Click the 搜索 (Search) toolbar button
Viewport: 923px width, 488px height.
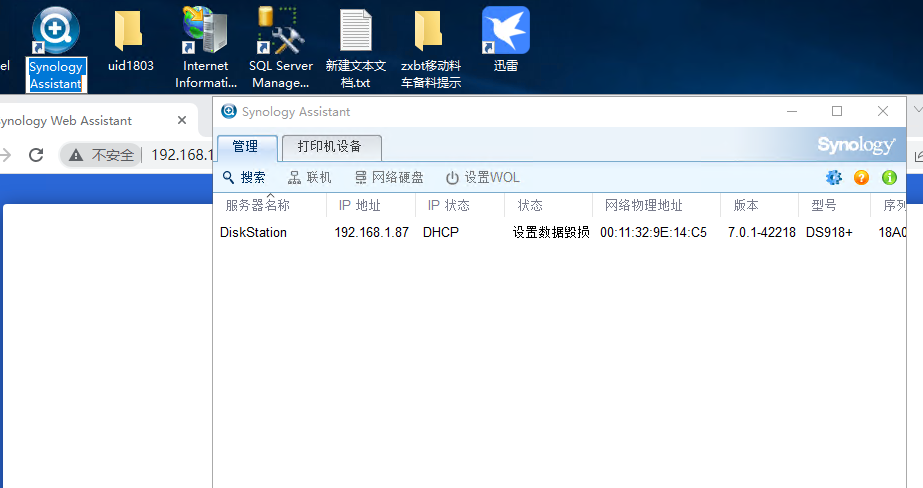(244, 178)
